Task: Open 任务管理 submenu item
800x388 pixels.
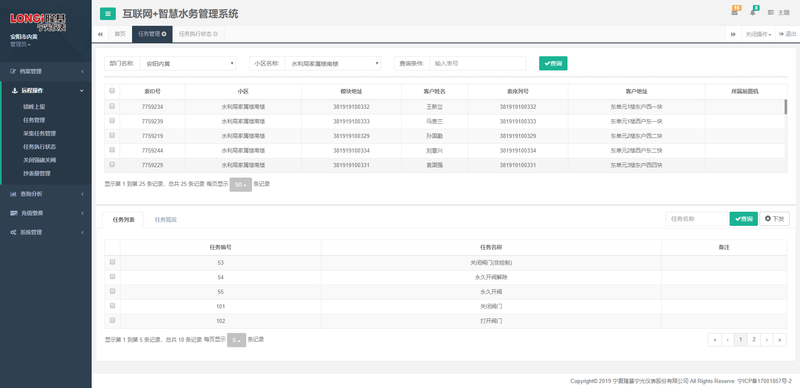Action: coord(34,120)
